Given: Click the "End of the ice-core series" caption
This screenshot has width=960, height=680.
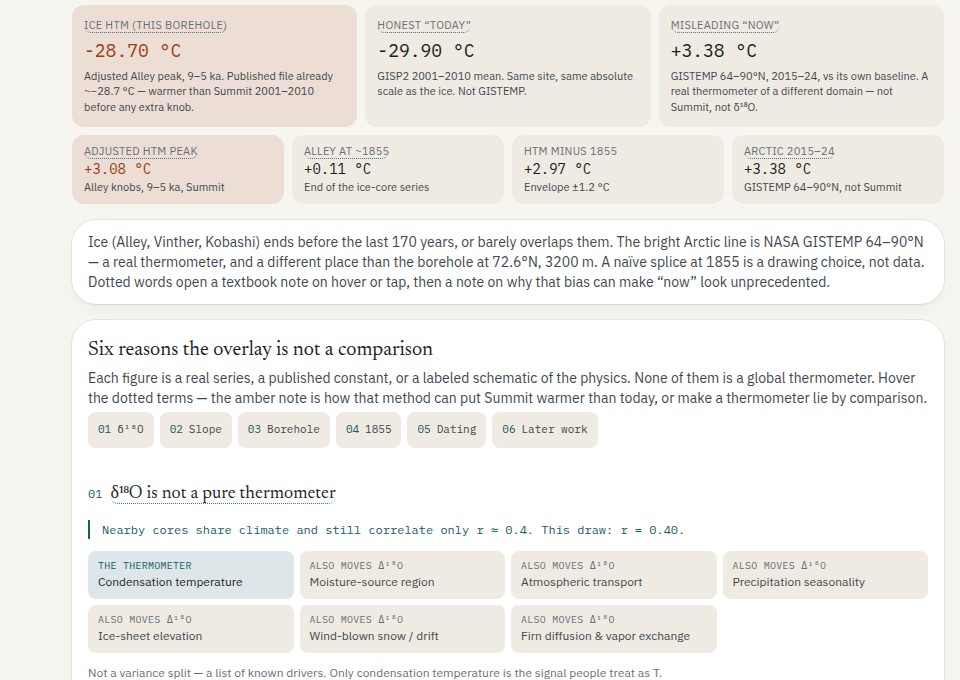Looking at the screenshot, I should [367, 187].
